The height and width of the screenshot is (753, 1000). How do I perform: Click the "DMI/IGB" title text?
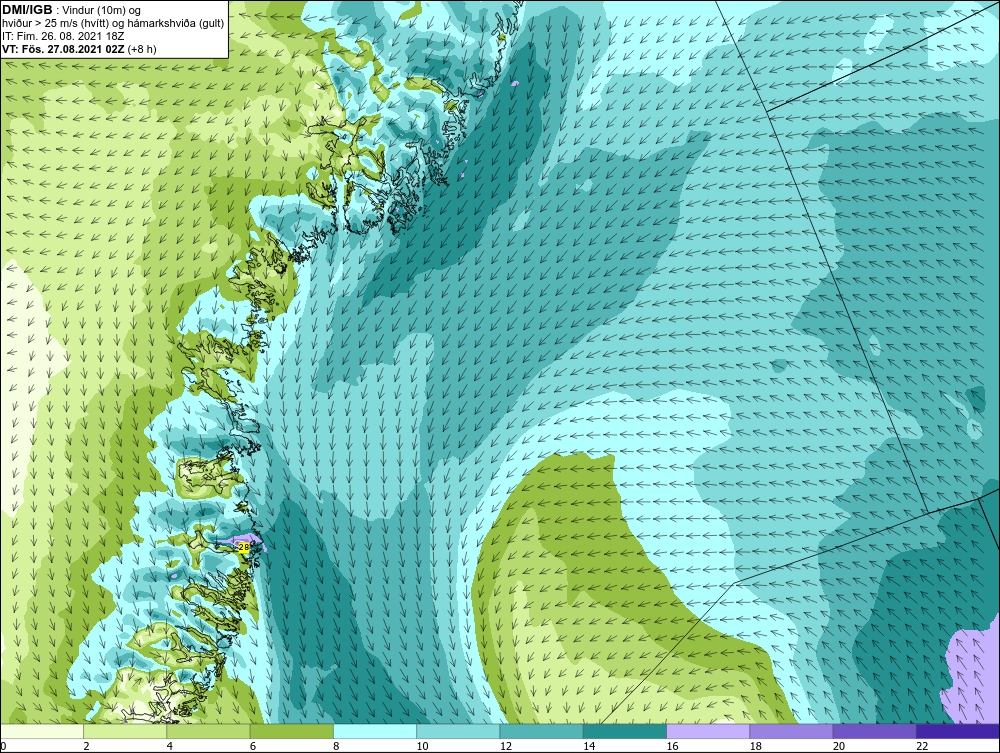tap(27, 10)
